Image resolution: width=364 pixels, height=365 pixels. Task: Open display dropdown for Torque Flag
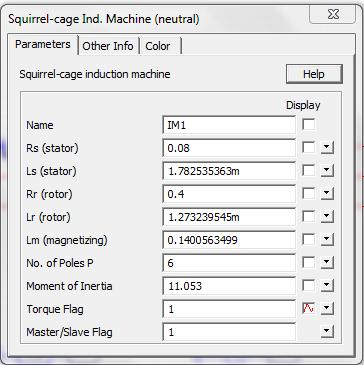click(x=327, y=309)
